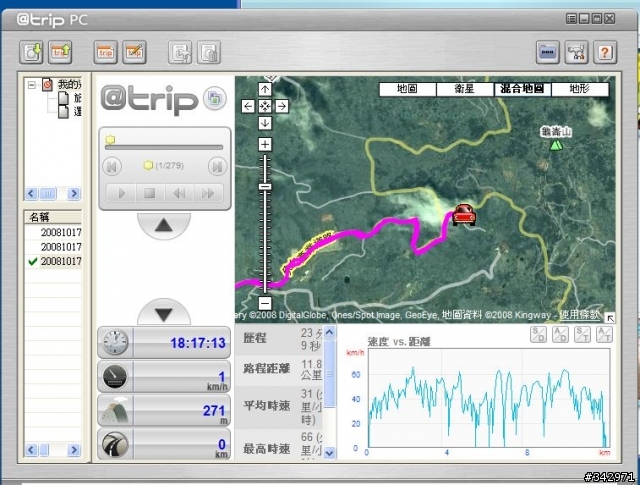Click the edit trip icon with pencil
The height and width of the screenshot is (485, 640).
pos(135,52)
